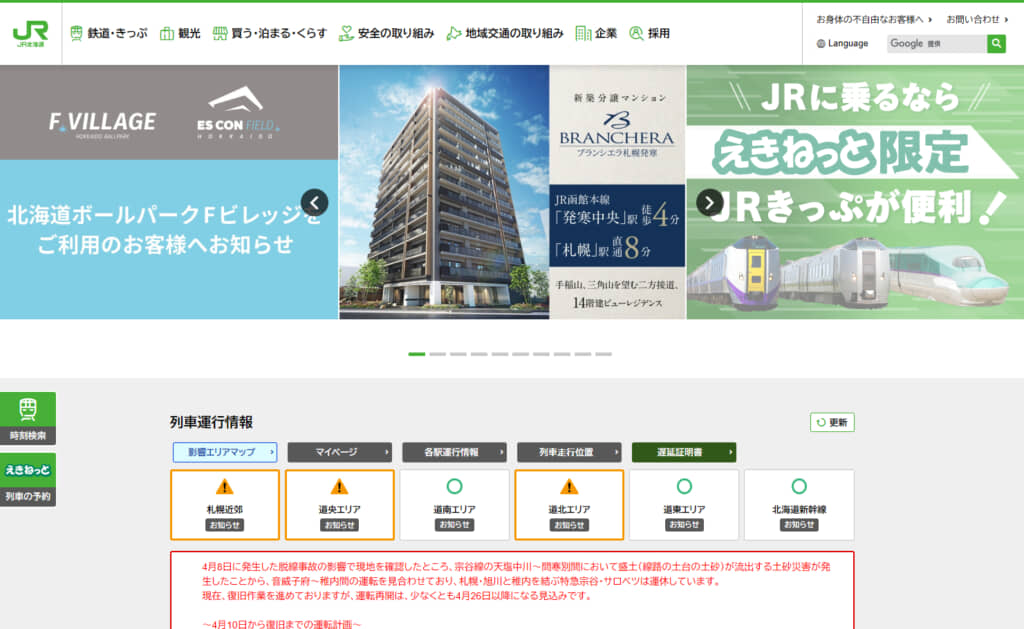Click the green circle icon for 道東エリア
The image size is (1024, 629).
[x=684, y=487]
